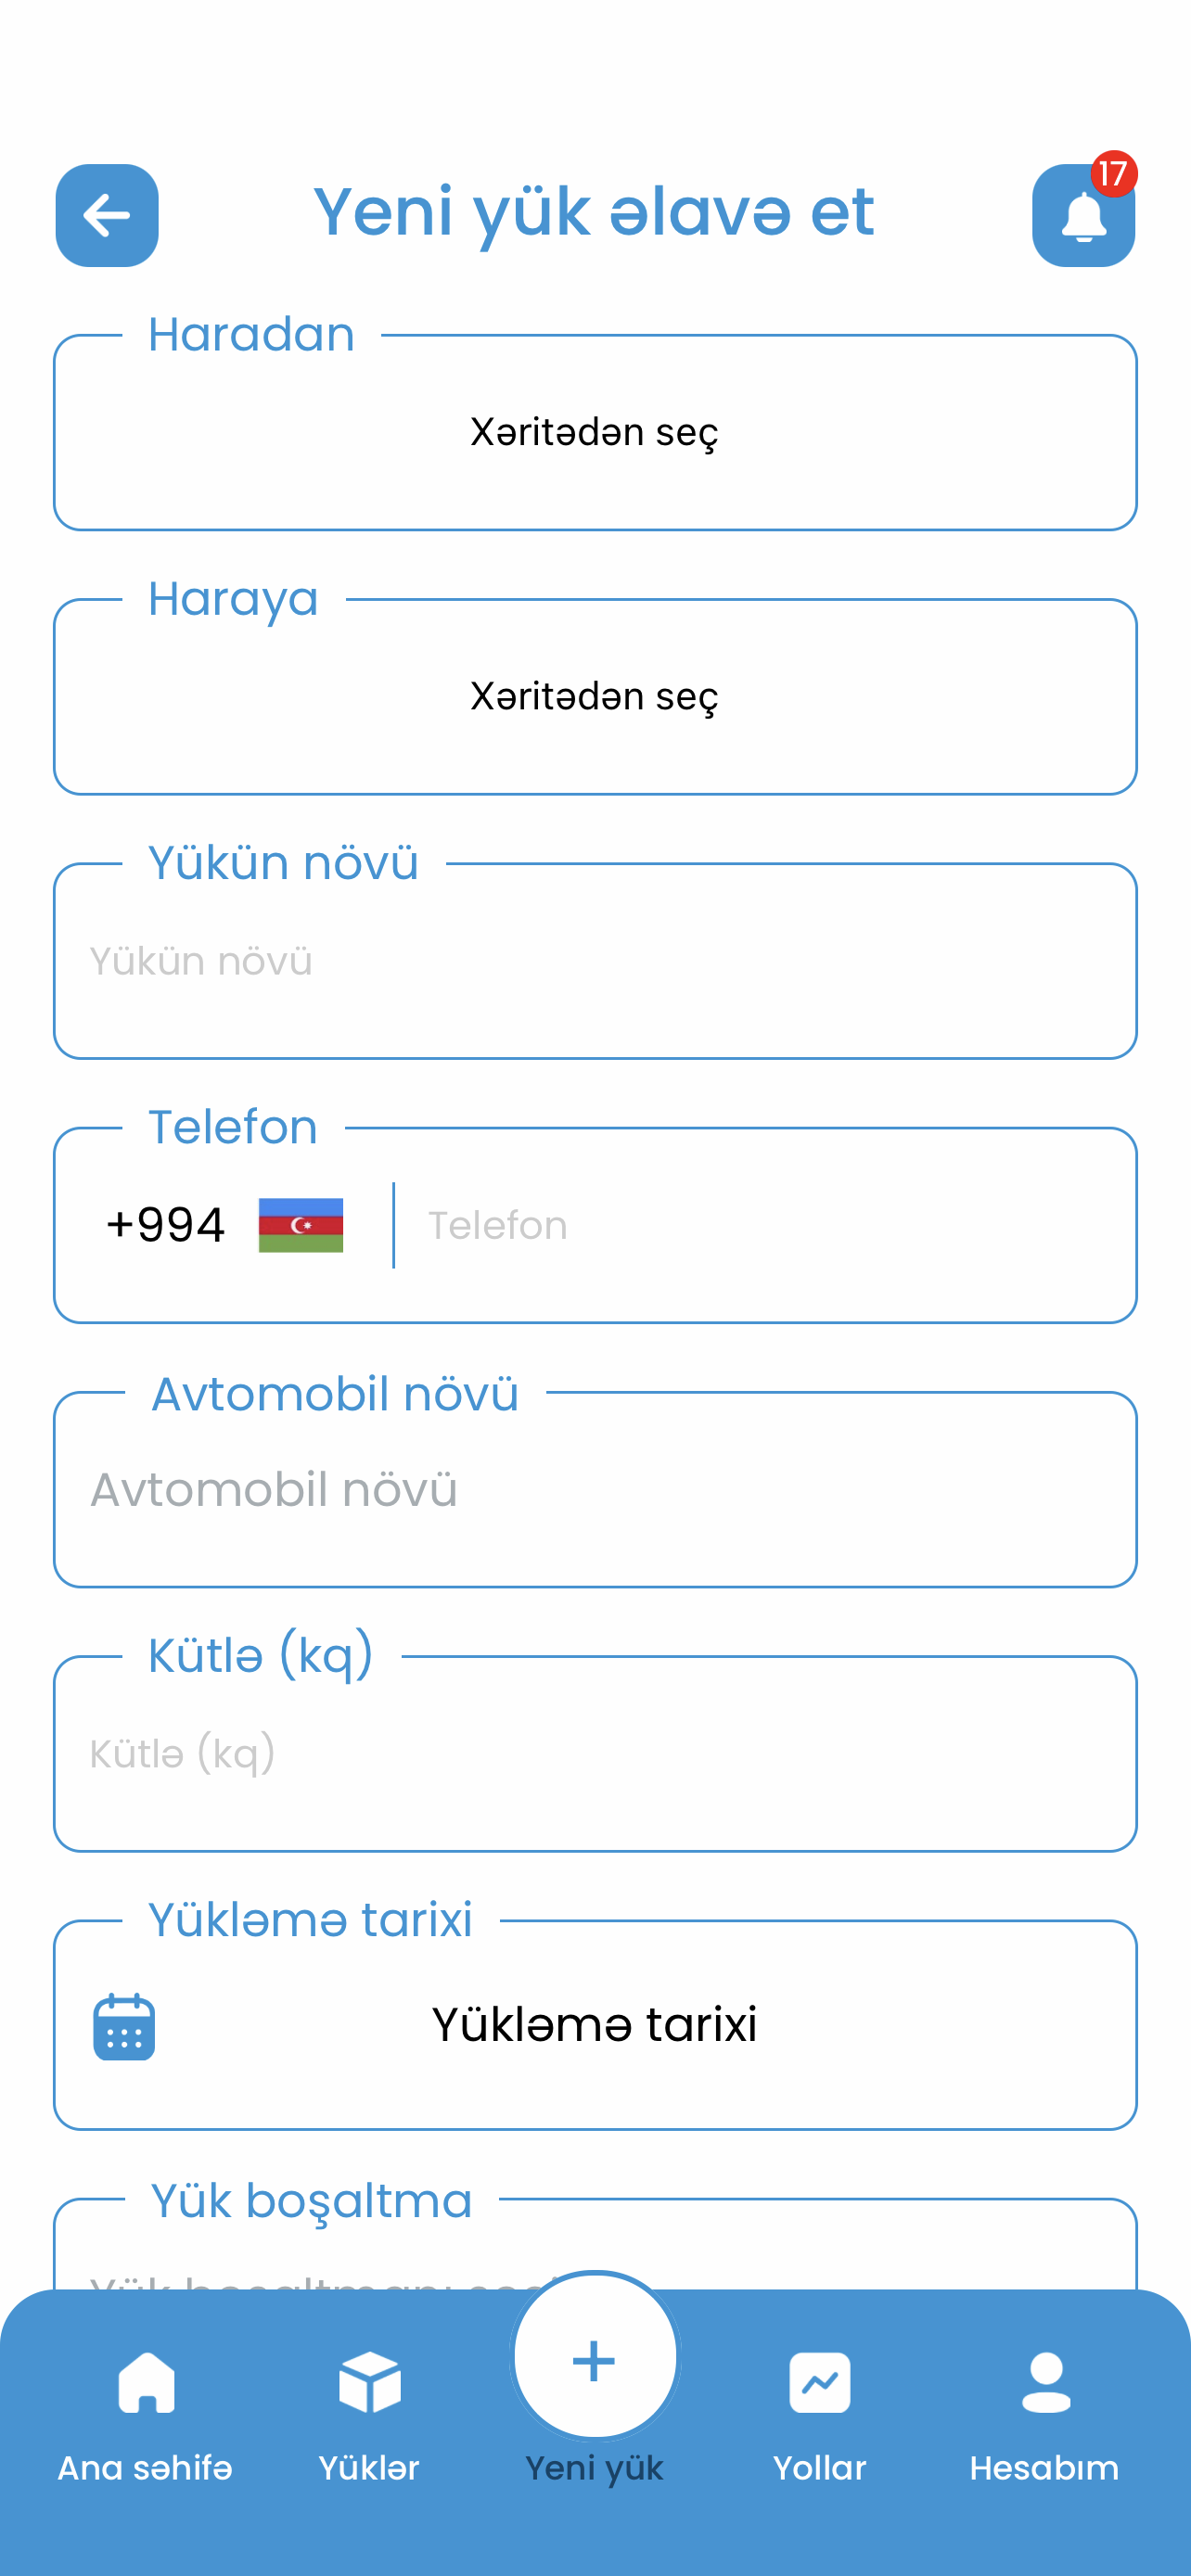Select Xəritədən seç under Haraya

(595, 696)
